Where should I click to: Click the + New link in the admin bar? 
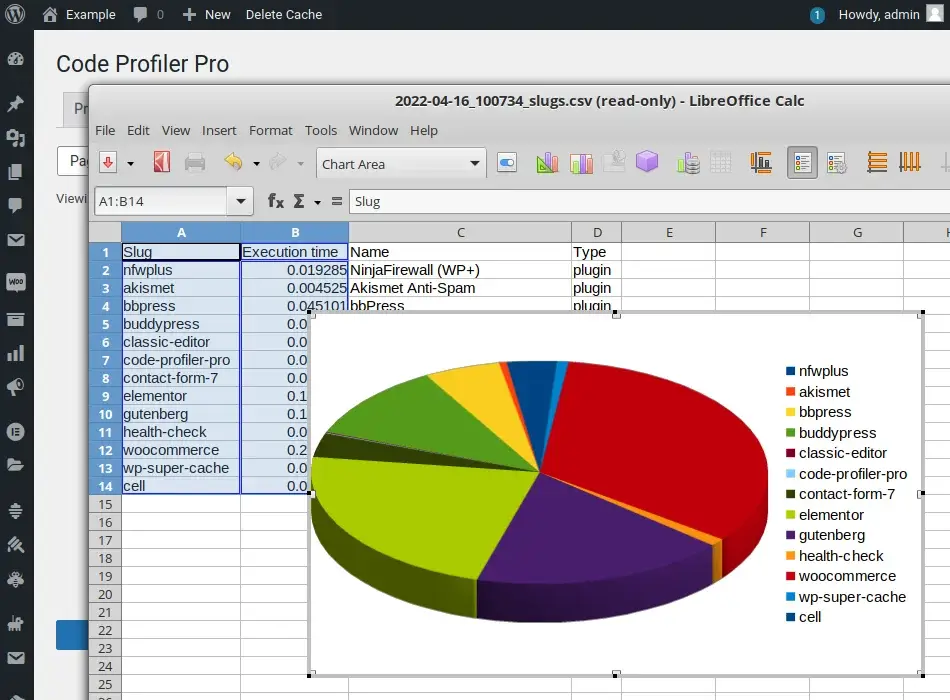click(x=206, y=14)
